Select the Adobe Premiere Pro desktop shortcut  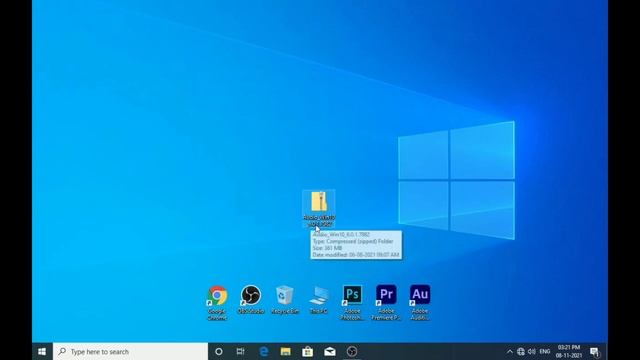[x=386, y=302]
